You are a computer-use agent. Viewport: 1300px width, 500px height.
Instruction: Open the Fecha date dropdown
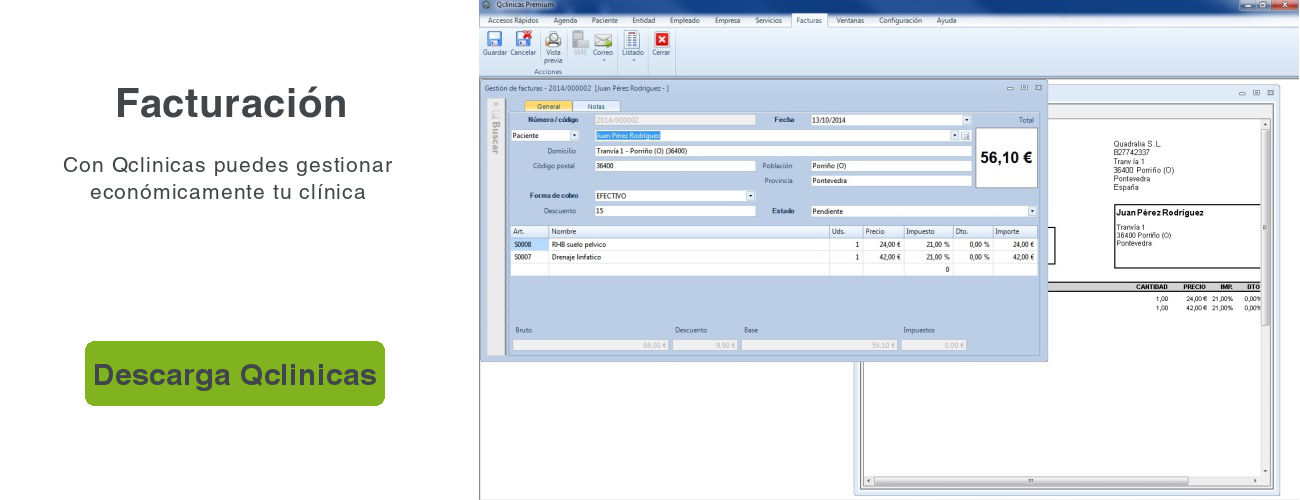point(966,119)
